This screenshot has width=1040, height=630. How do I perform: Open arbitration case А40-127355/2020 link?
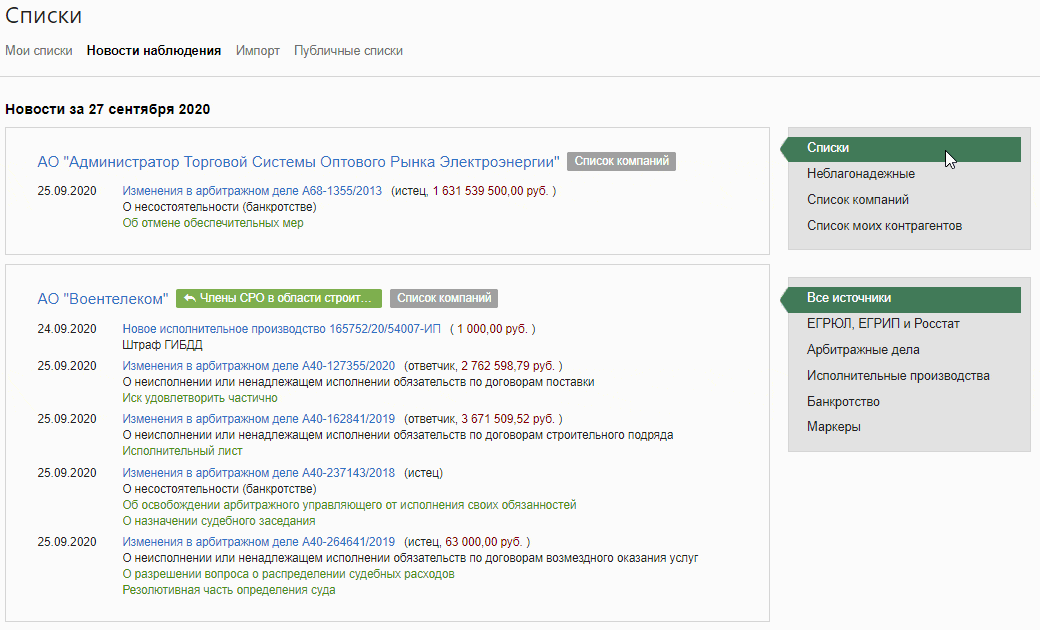point(259,366)
